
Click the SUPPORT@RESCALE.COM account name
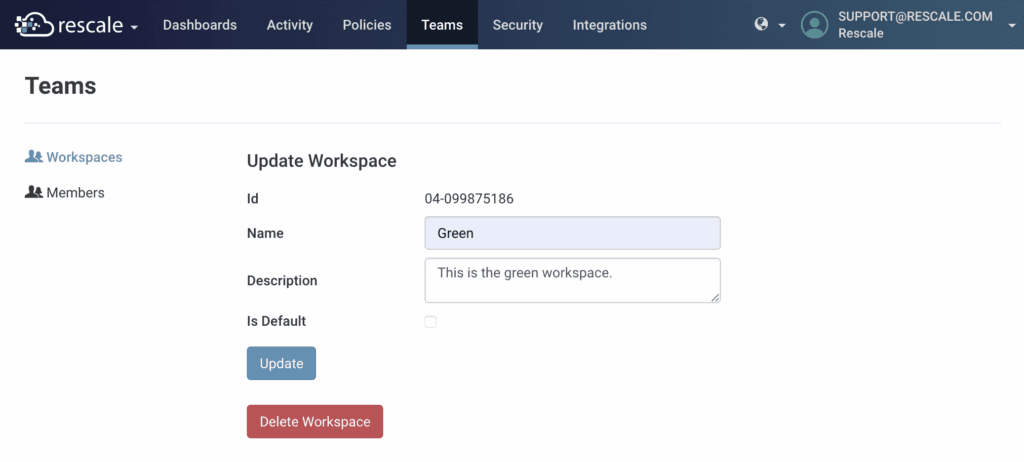click(914, 16)
